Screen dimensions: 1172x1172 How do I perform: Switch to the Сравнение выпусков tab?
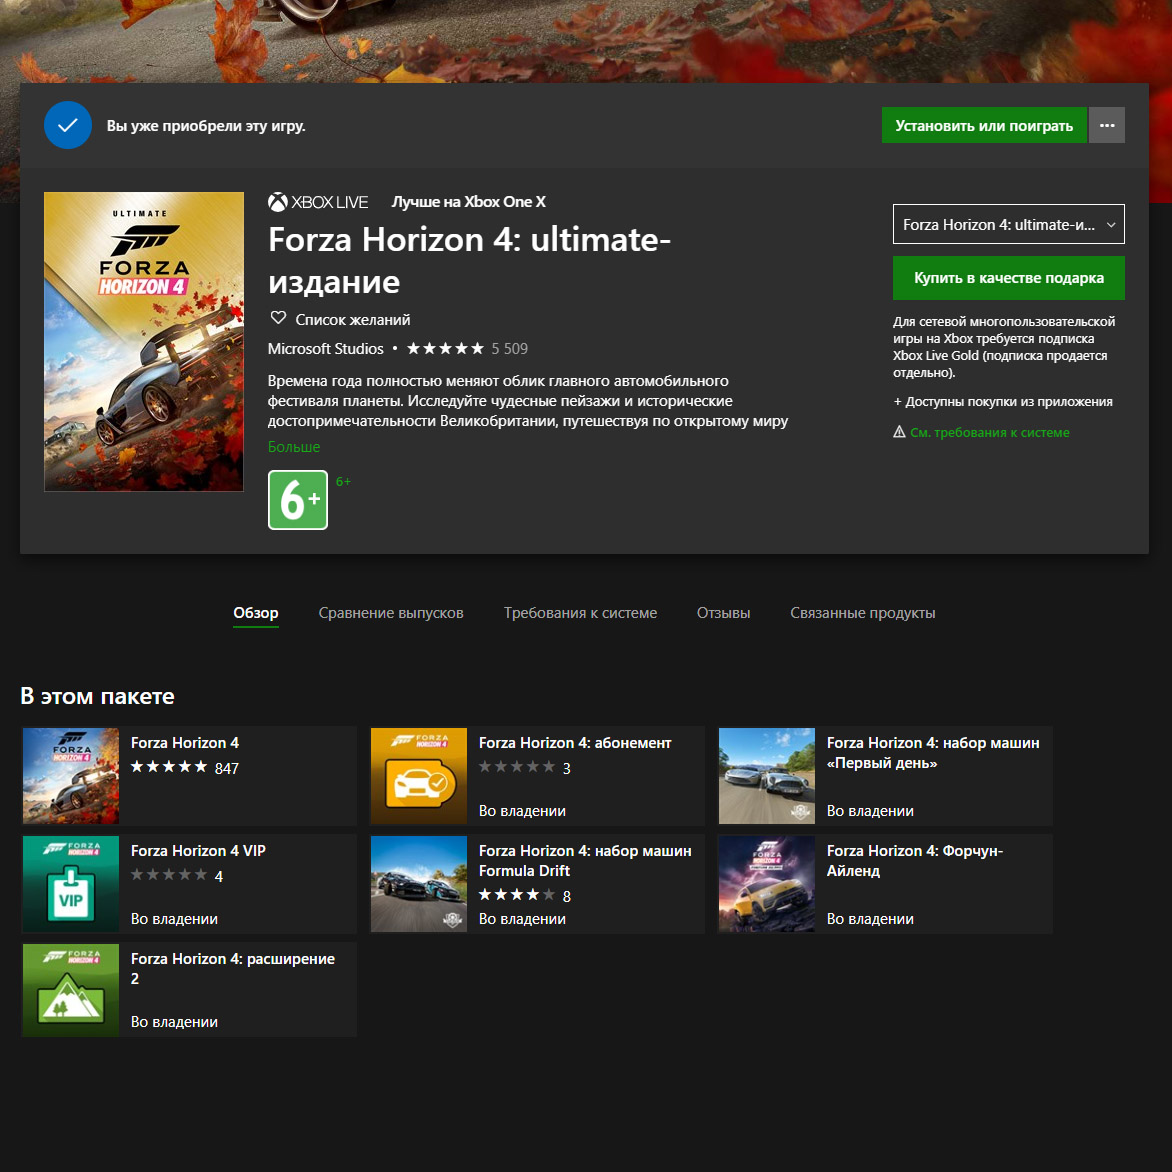[x=391, y=613]
